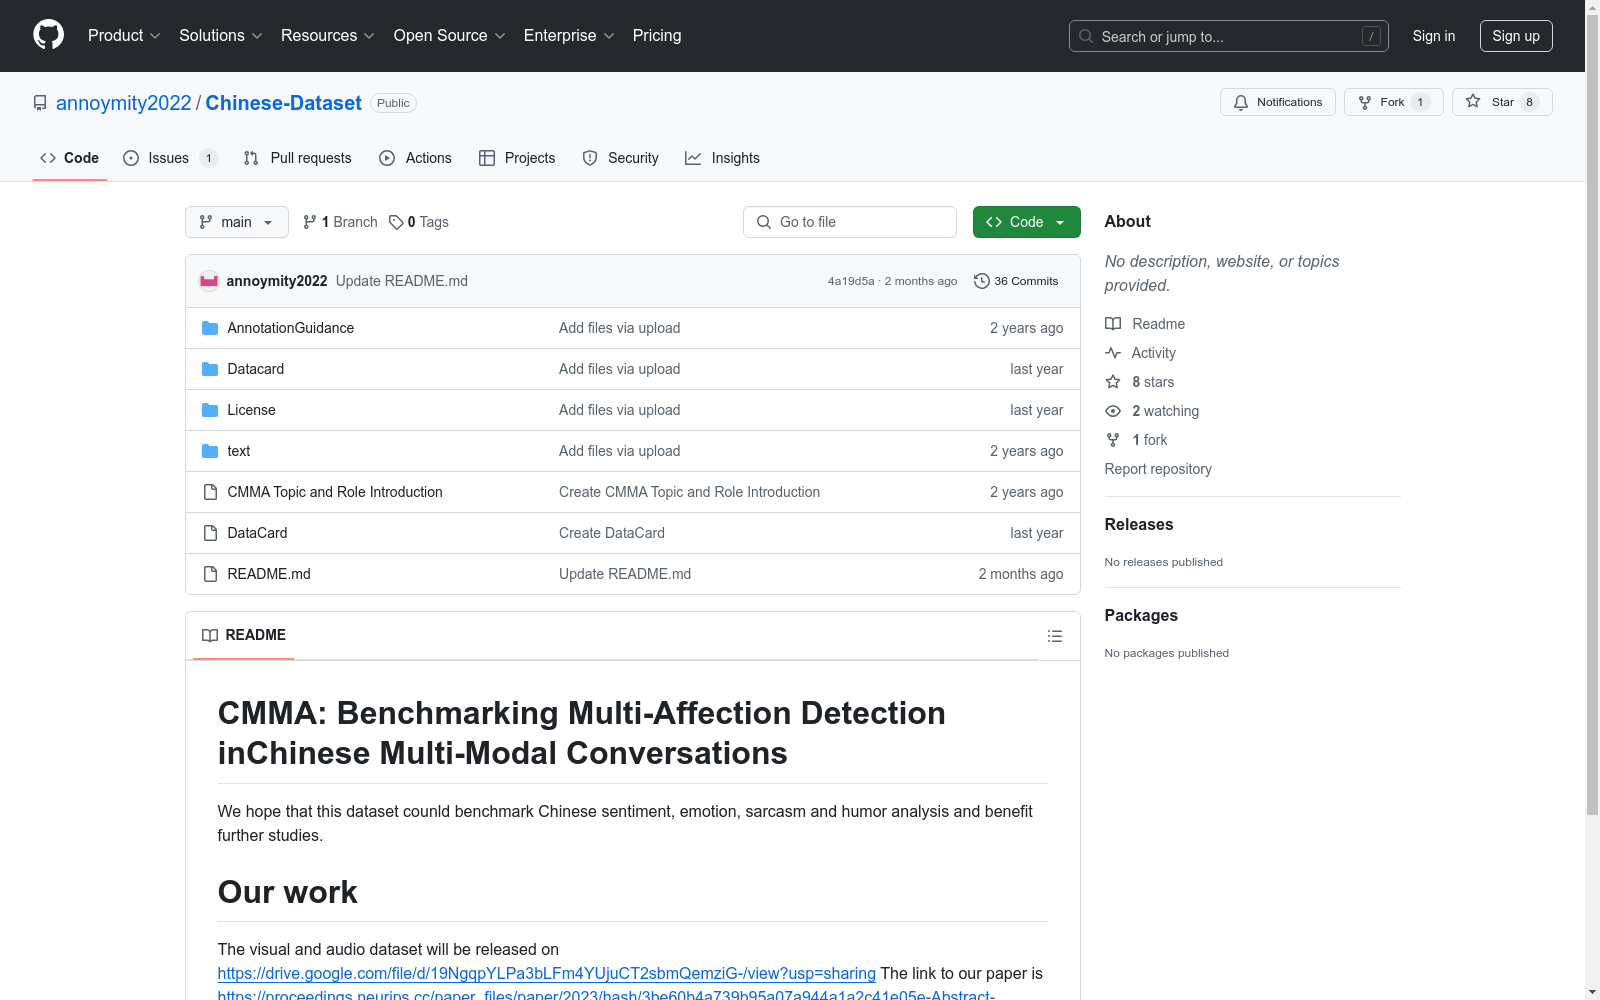1600x1000 pixels.
Task: Open Create CMMA Topic and Role Introduction commit
Action: pos(689,492)
